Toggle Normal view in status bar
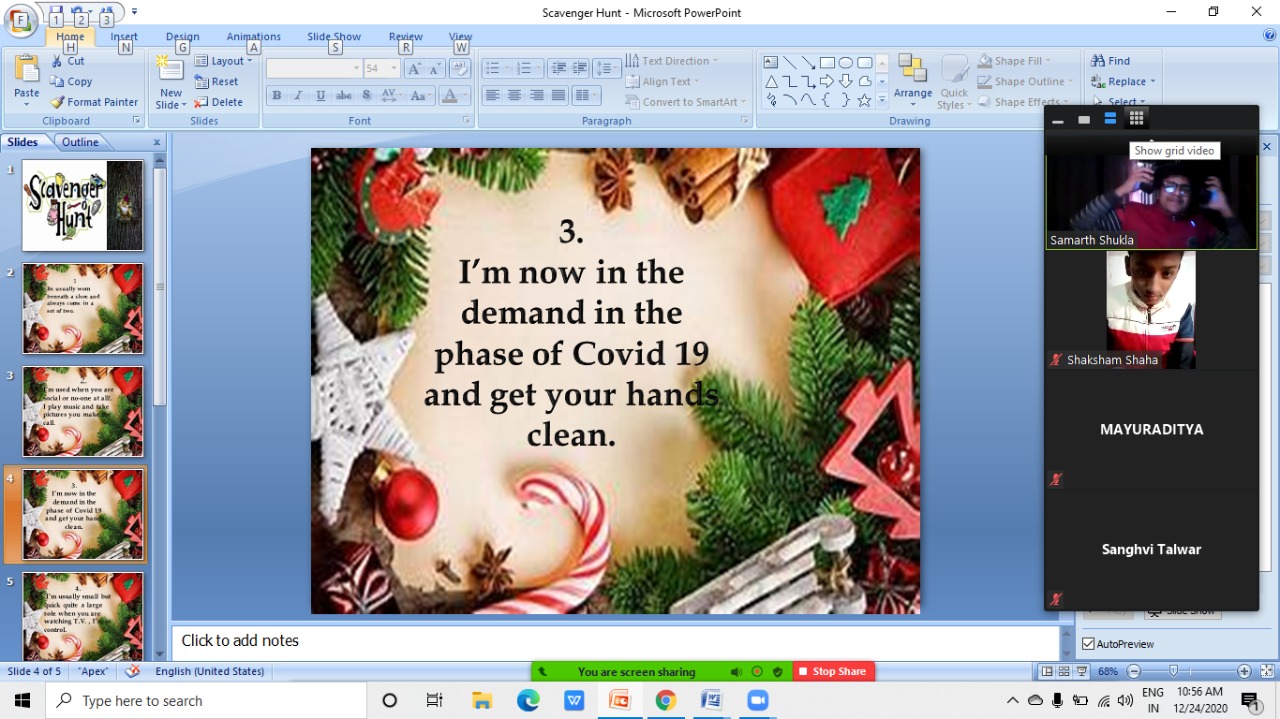The height and width of the screenshot is (719, 1280). 1047,672
